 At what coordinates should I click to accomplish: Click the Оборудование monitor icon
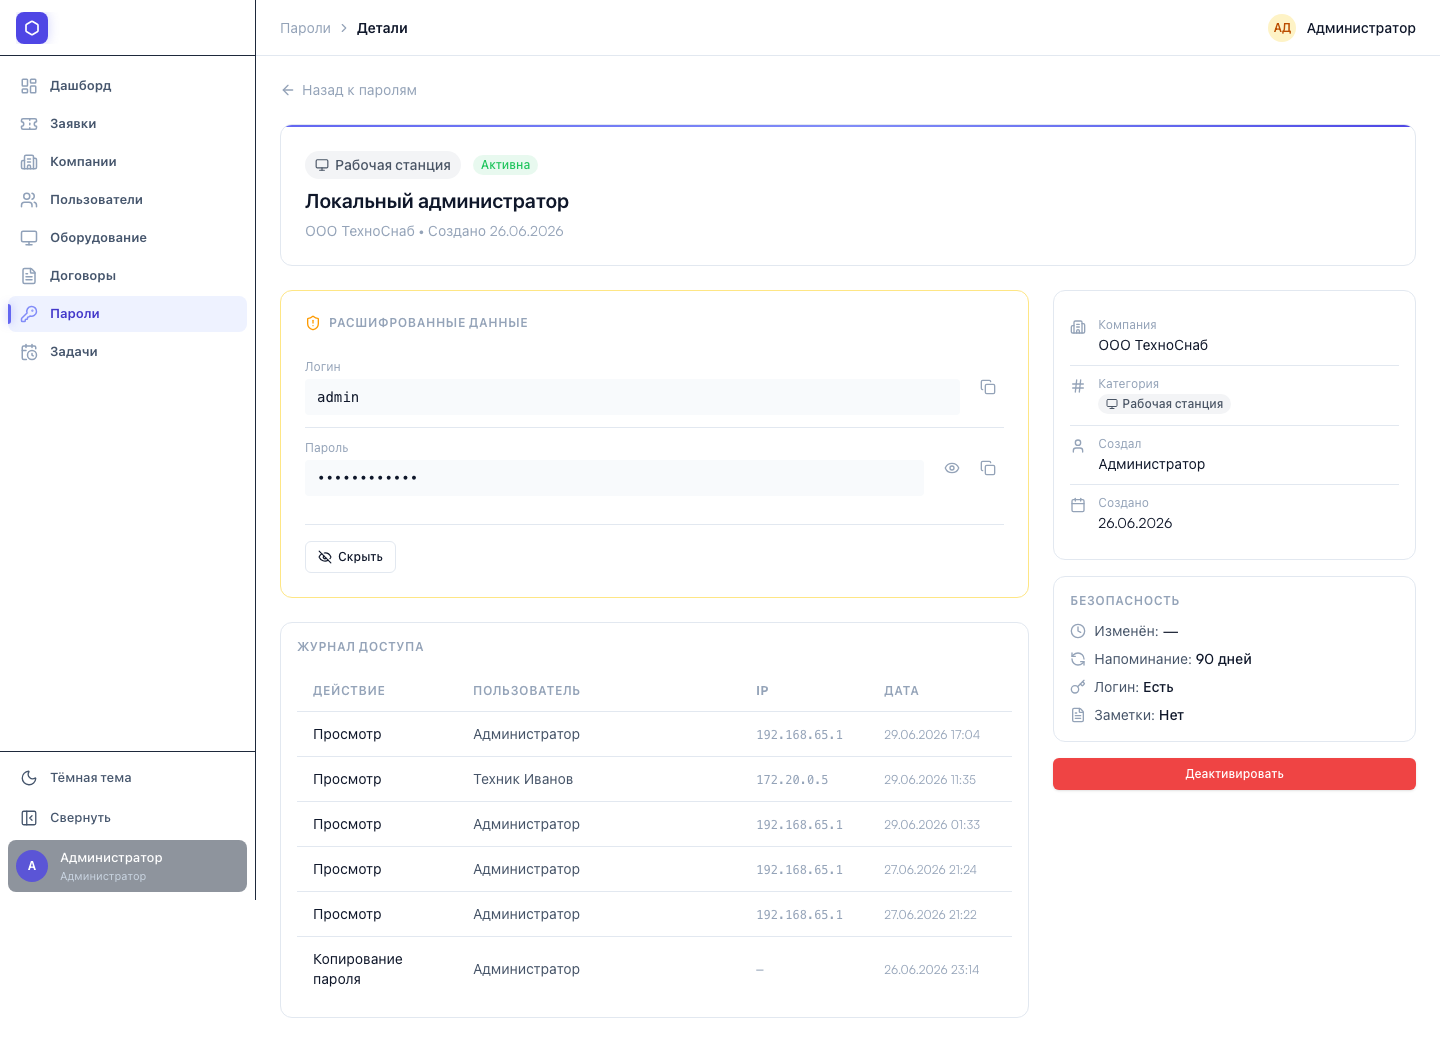(29, 238)
